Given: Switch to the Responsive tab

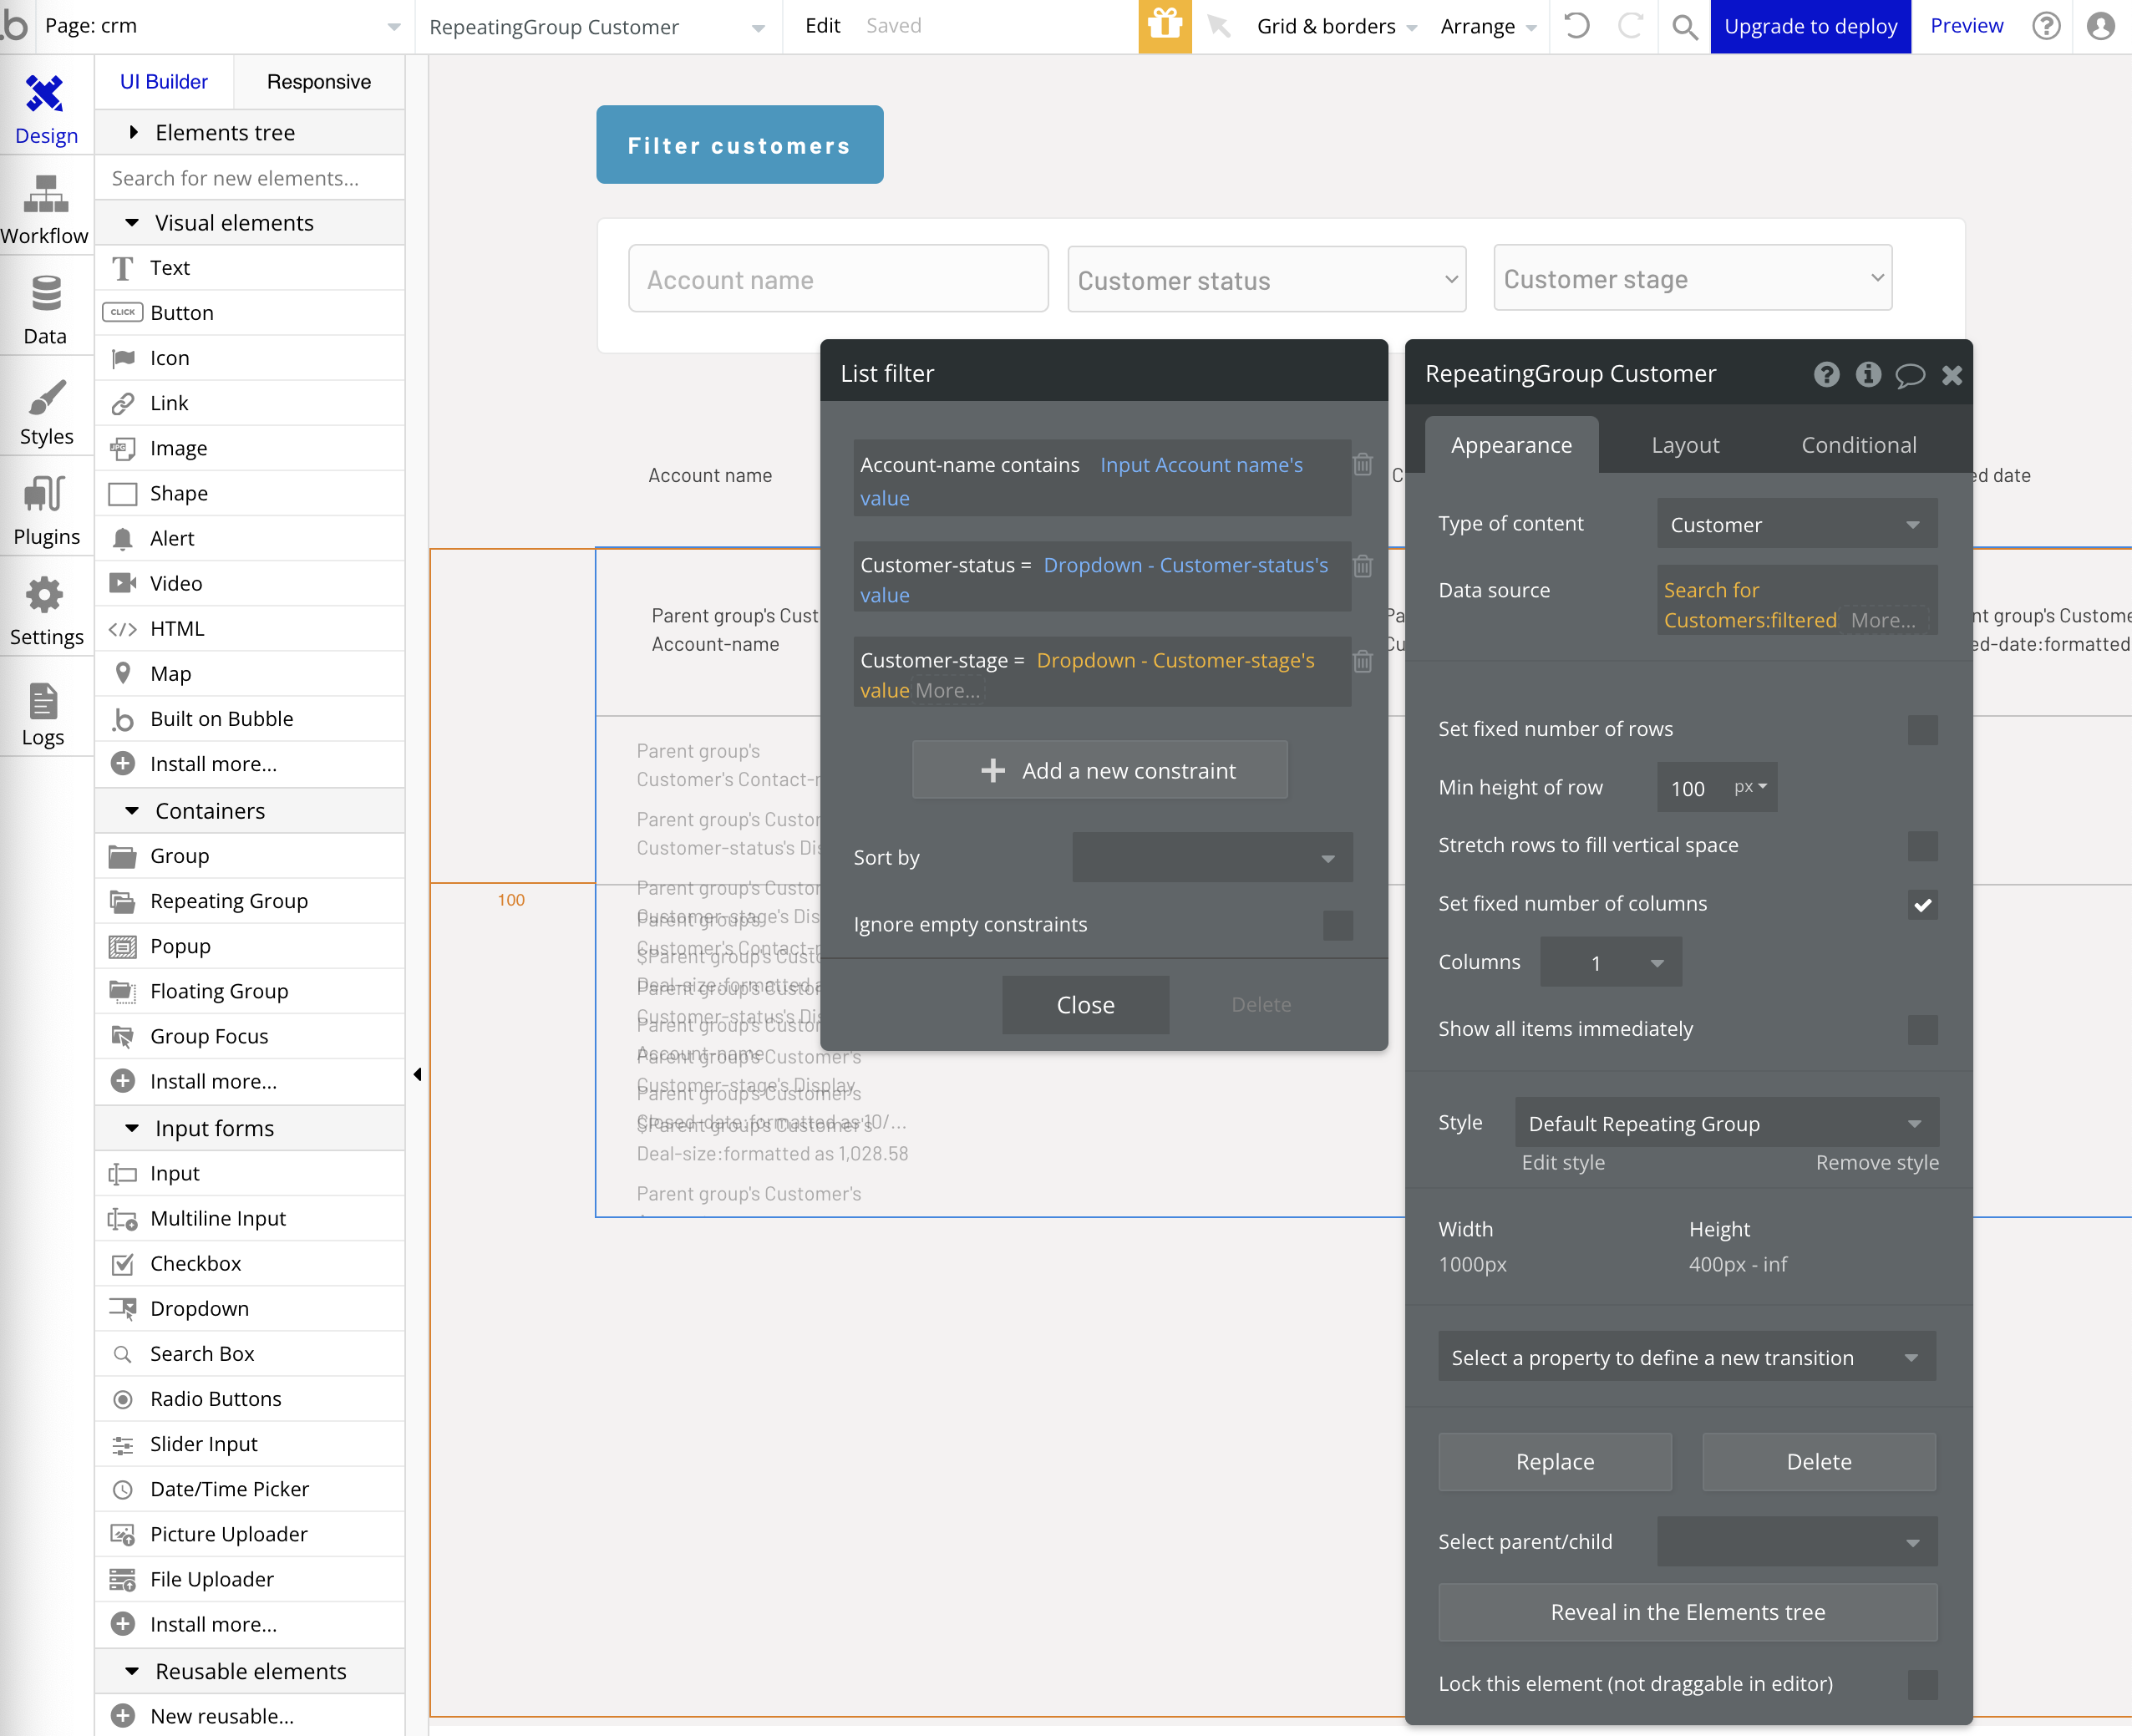Looking at the screenshot, I should coord(318,82).
